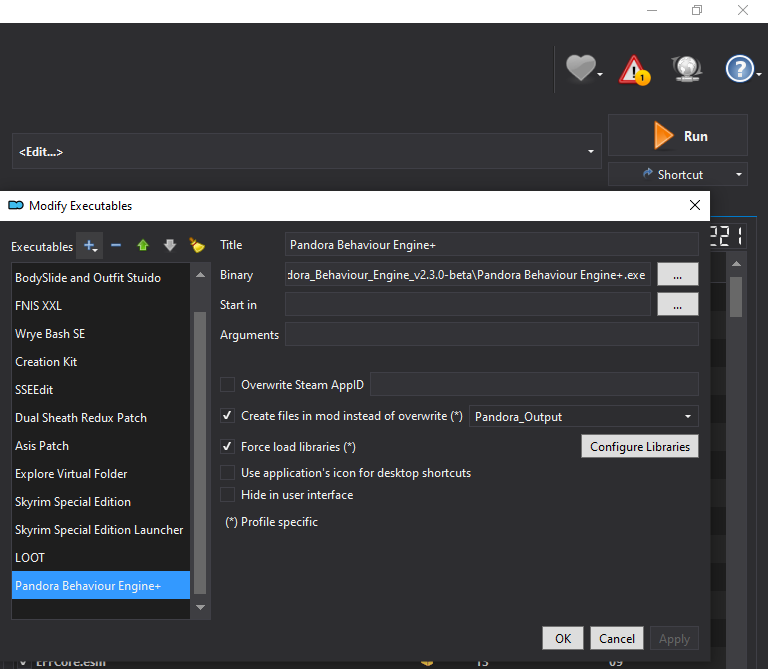The width and height of the screenshot is (768, 669).
Task: Select Skyrim Special Edition executable
Action: [x=100, y=502]
